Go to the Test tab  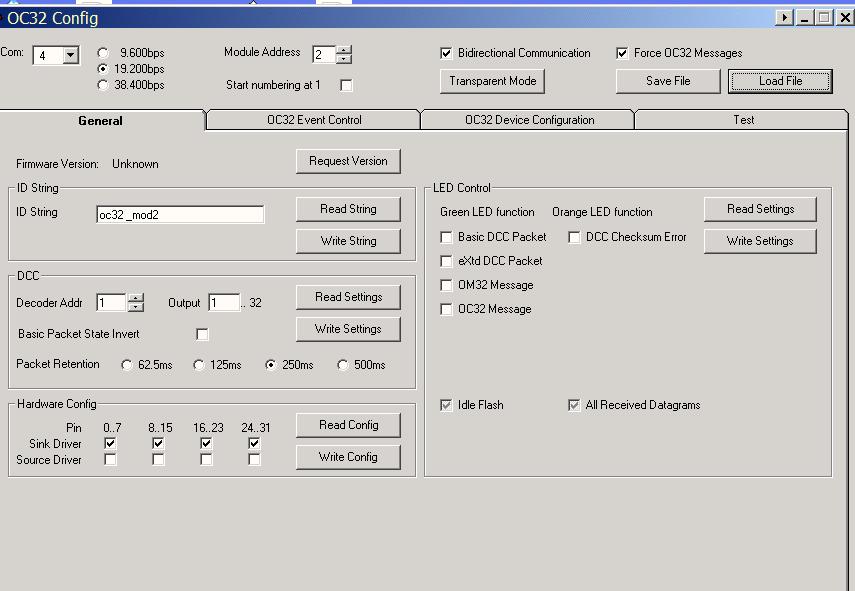point(743,120)
